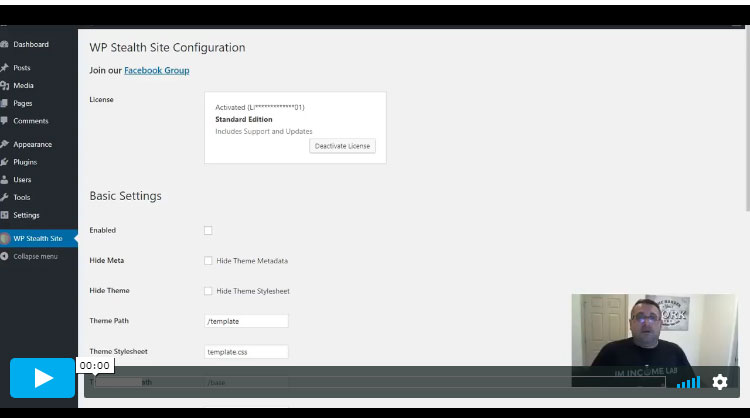
Task: Check the Hide Theme Stylesheet checkbox
Action: point(208,291)
